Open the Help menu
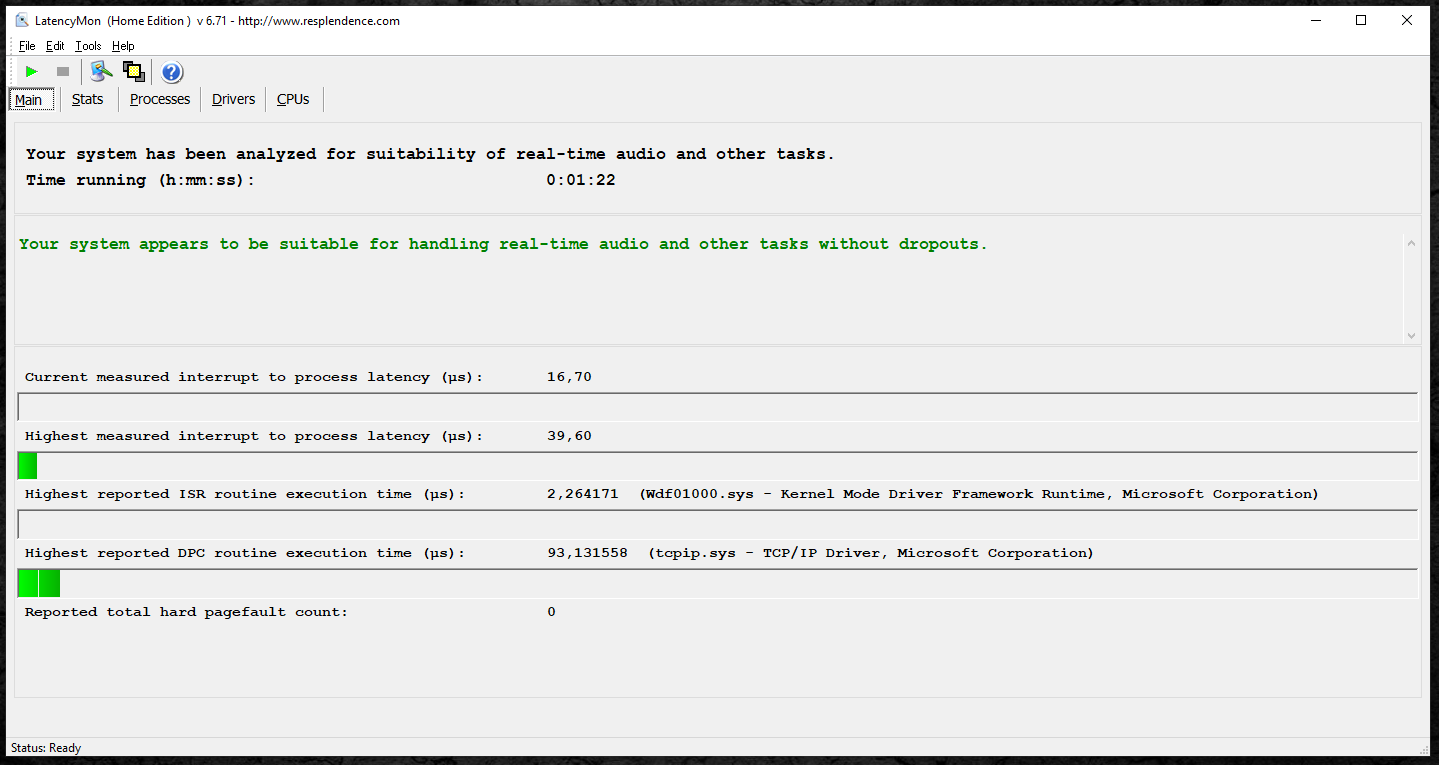This screenshot has height=765, width=1439. pyautogui.click(x=123, y=46)
